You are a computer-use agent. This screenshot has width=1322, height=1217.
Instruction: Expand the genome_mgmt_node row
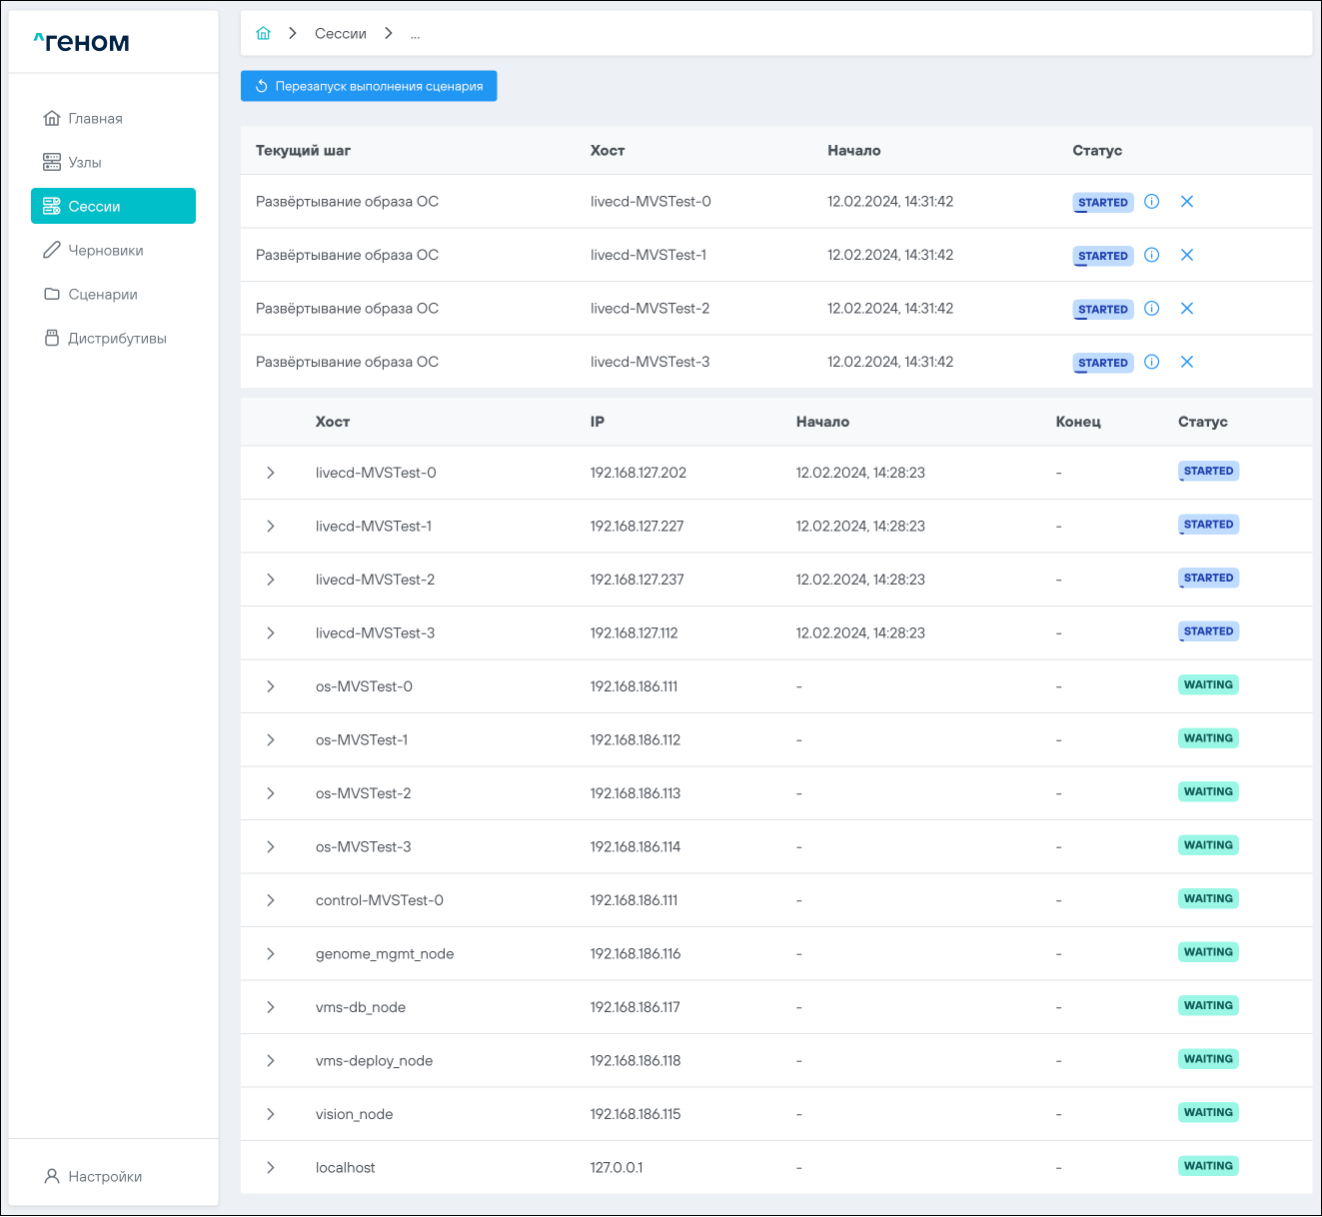(270, 954)
